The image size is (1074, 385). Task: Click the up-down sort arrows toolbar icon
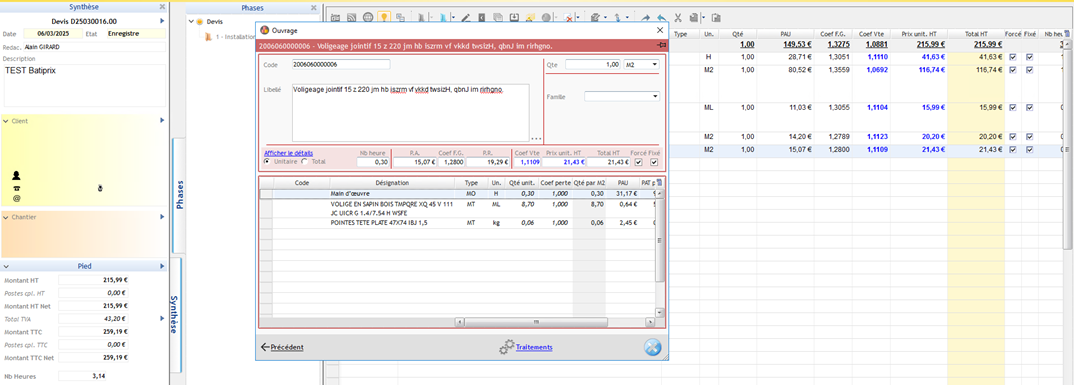click(617, 17)
